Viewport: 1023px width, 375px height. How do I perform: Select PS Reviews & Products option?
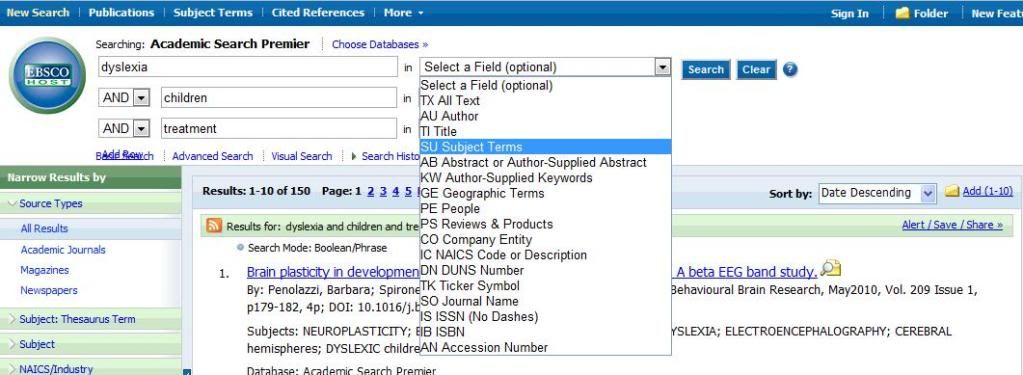pos(545,224)
